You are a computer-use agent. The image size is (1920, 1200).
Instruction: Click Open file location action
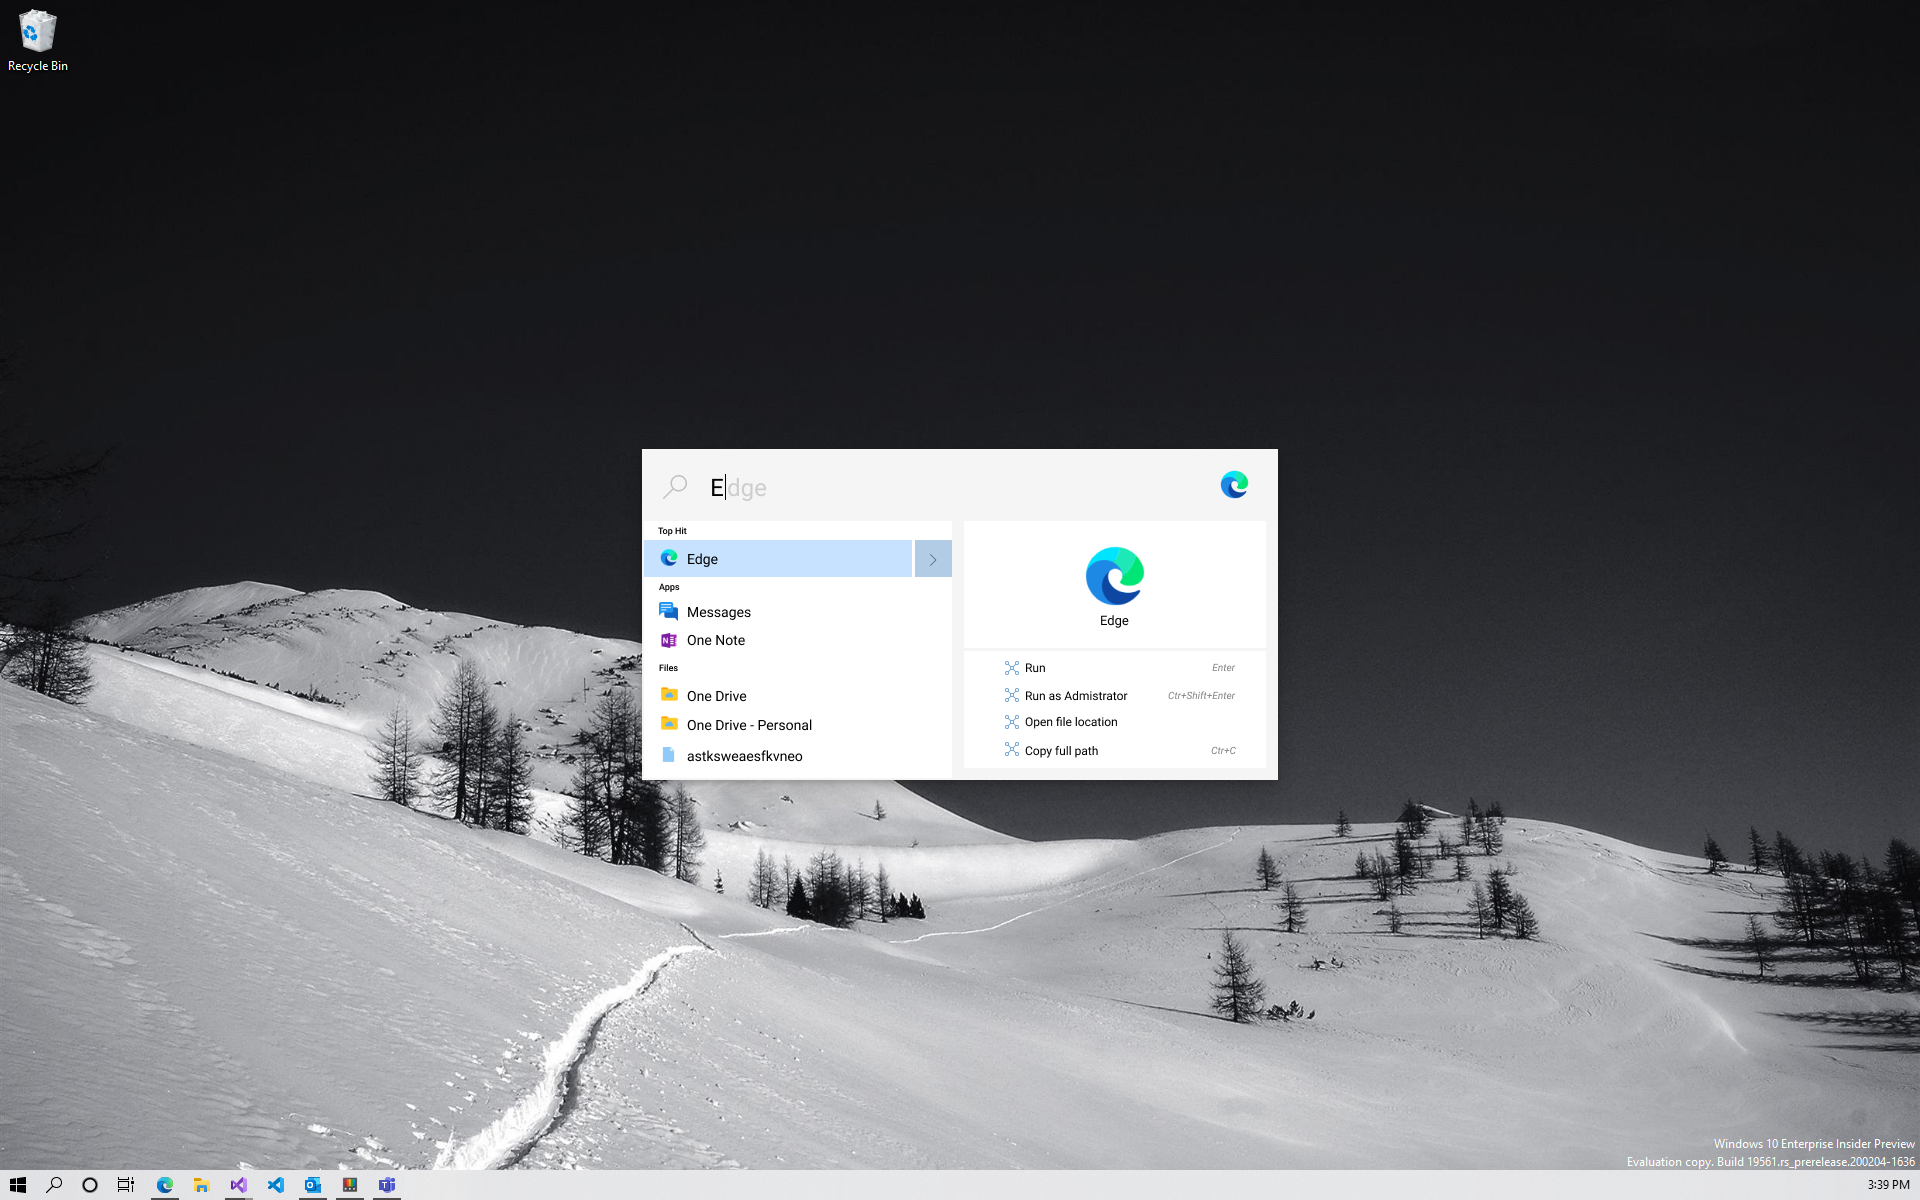point(1070,722)
